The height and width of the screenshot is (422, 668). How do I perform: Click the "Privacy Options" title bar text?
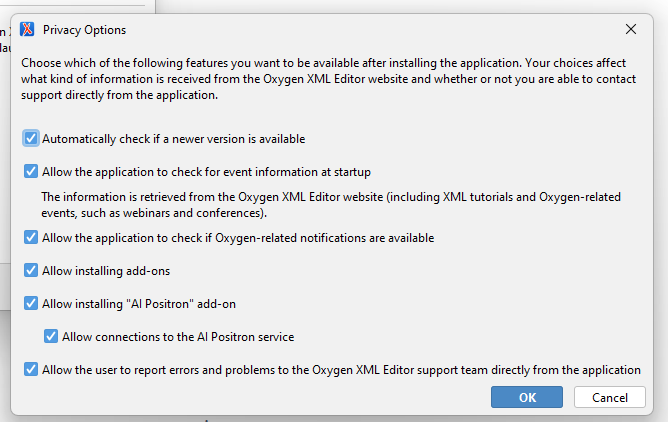pos(84,29)
